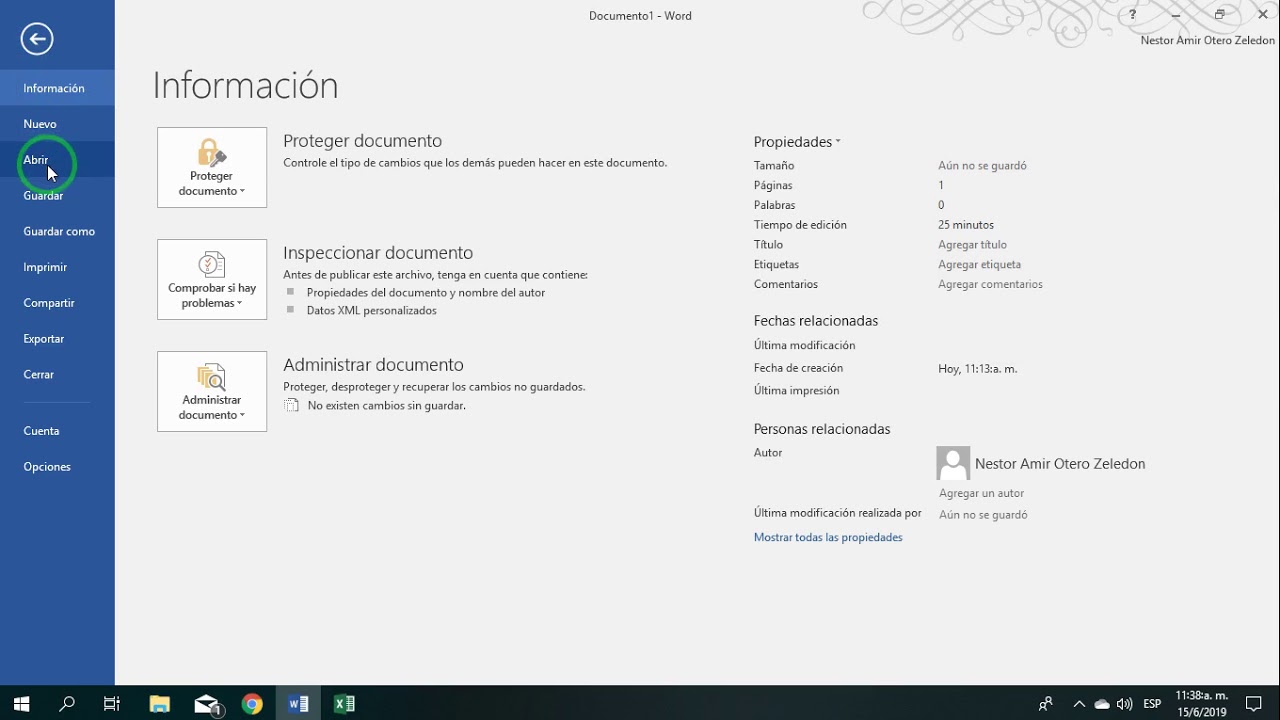Open the taskbar clock and date
Viewport: 1280px width, 720px height.
pos(1201,704)
